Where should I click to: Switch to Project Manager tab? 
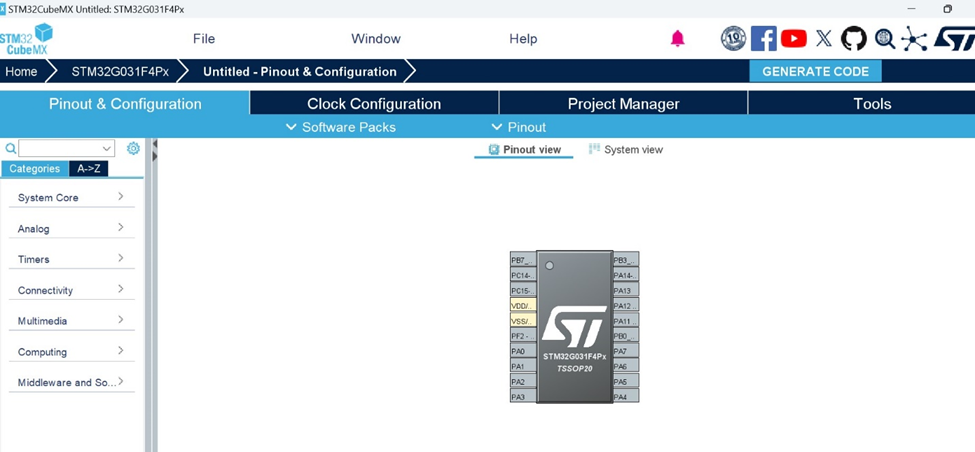(624, 104)
